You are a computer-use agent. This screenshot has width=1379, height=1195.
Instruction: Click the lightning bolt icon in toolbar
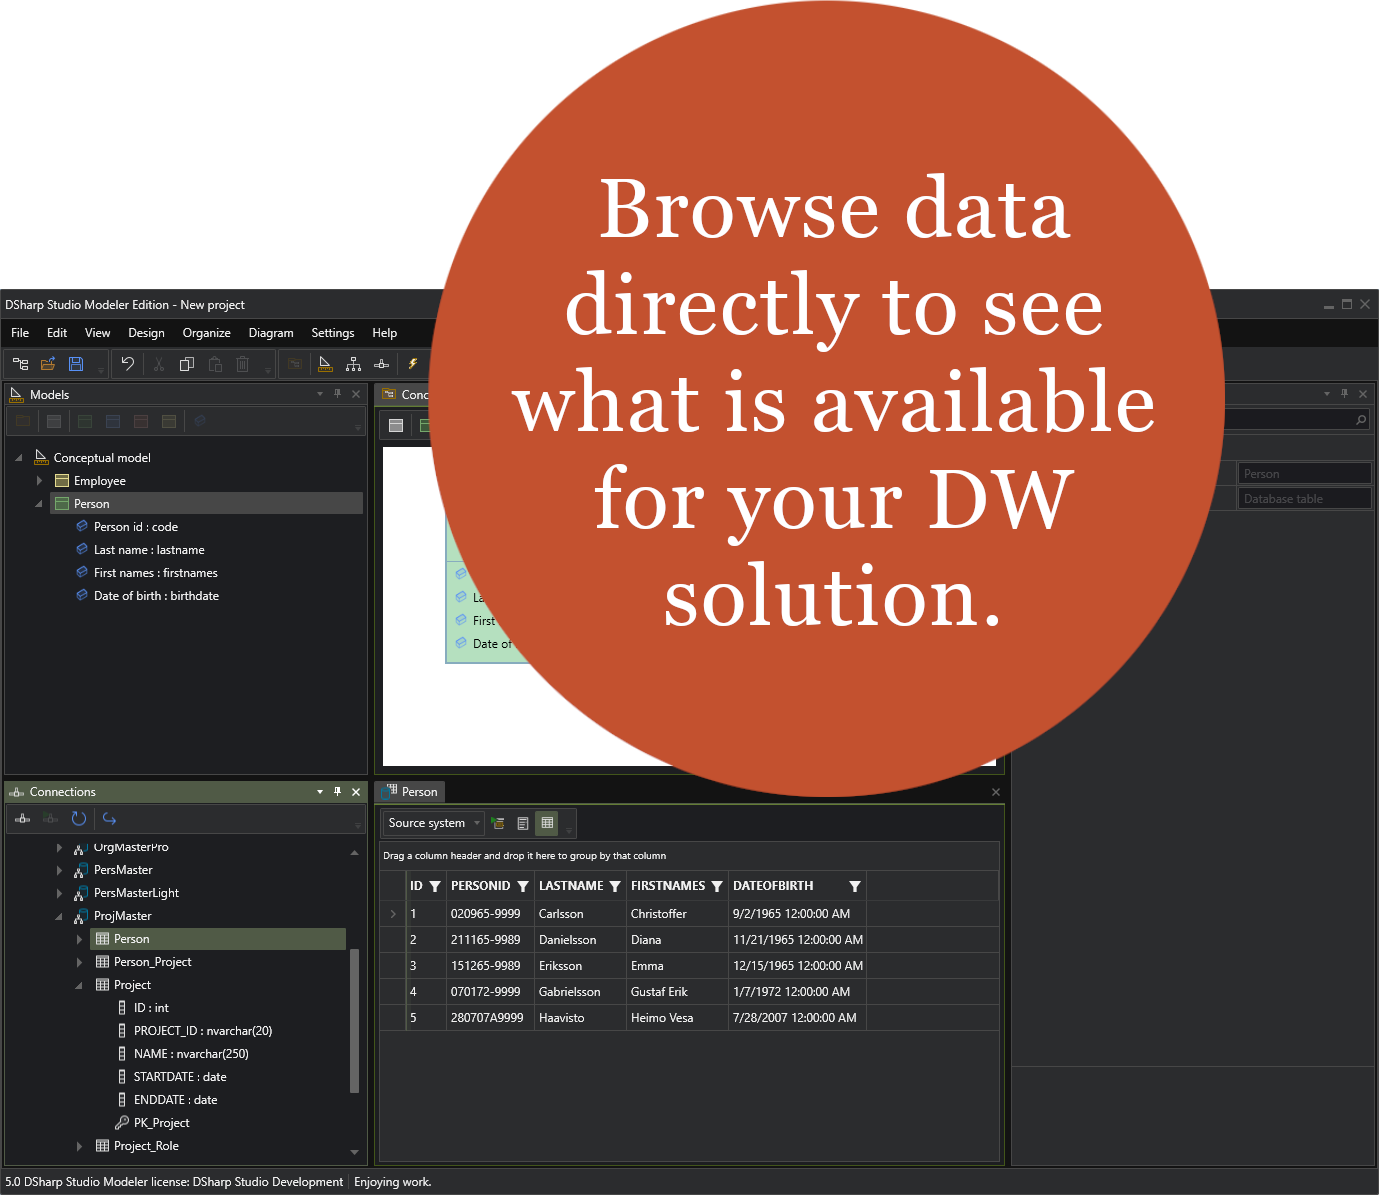coord(412,364)
